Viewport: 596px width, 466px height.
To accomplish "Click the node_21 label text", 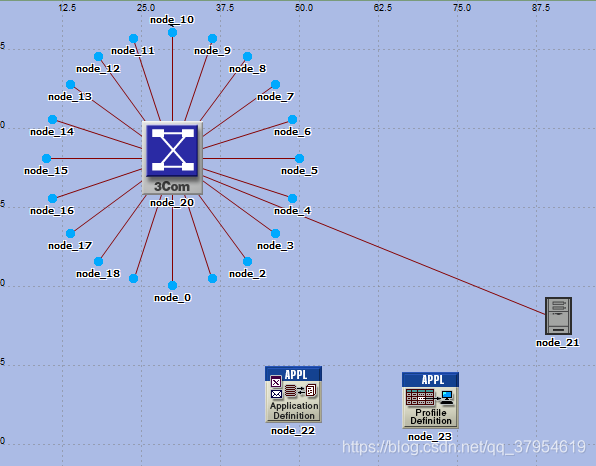I will (558, 343).
